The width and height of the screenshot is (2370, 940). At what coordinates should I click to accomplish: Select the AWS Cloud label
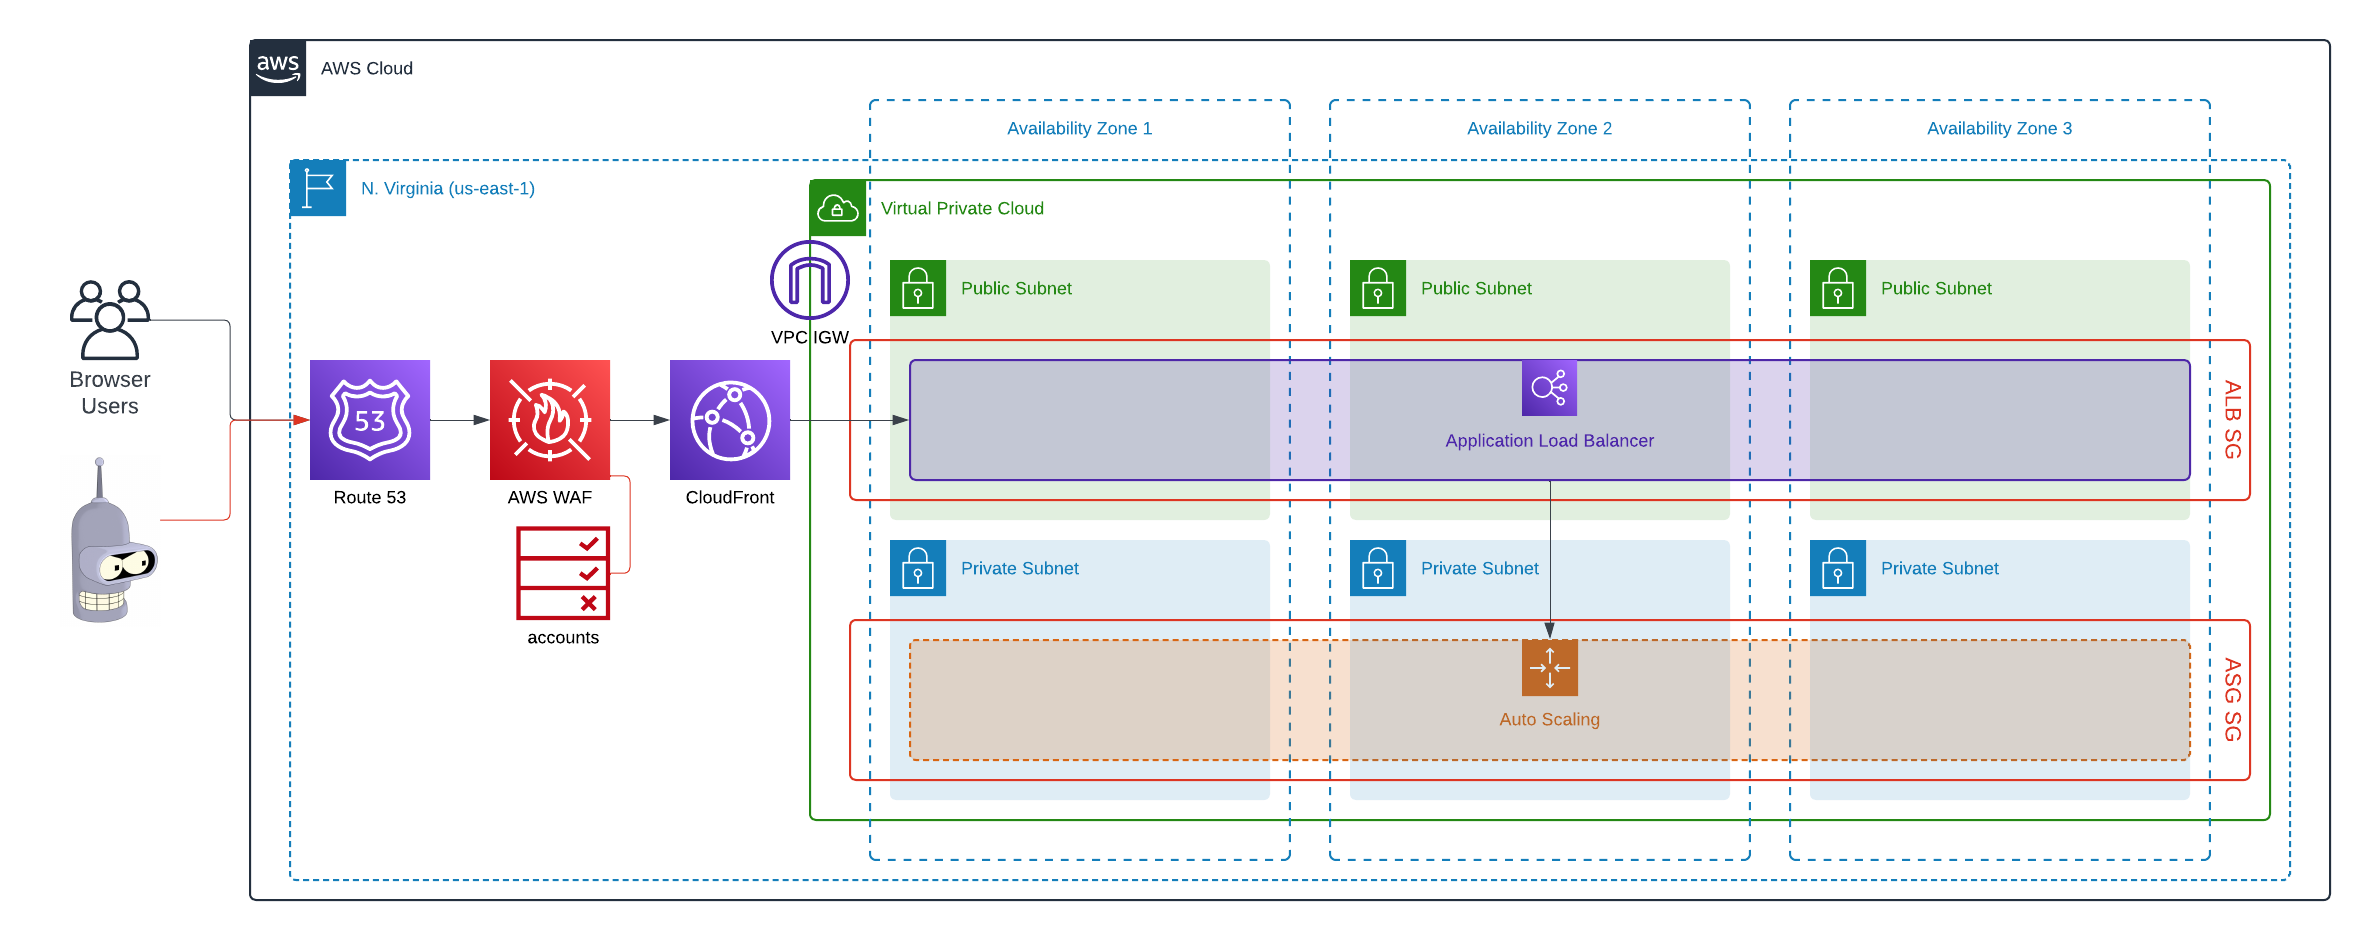coord(367,68)
